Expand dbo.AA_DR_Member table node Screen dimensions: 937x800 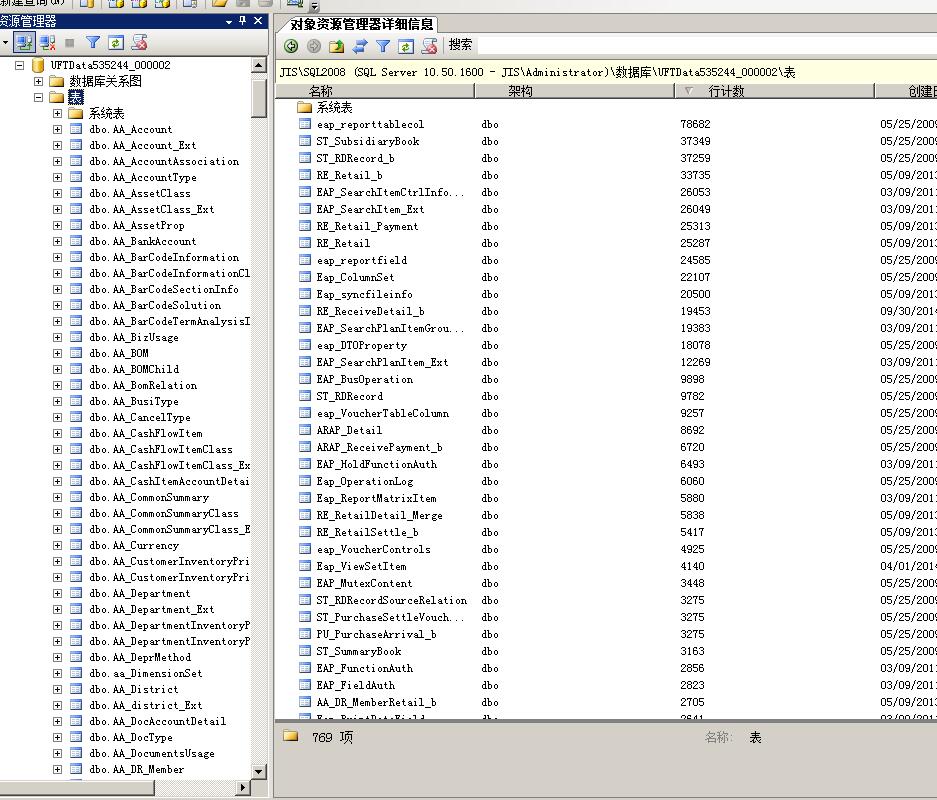click(x=57, y=769)
